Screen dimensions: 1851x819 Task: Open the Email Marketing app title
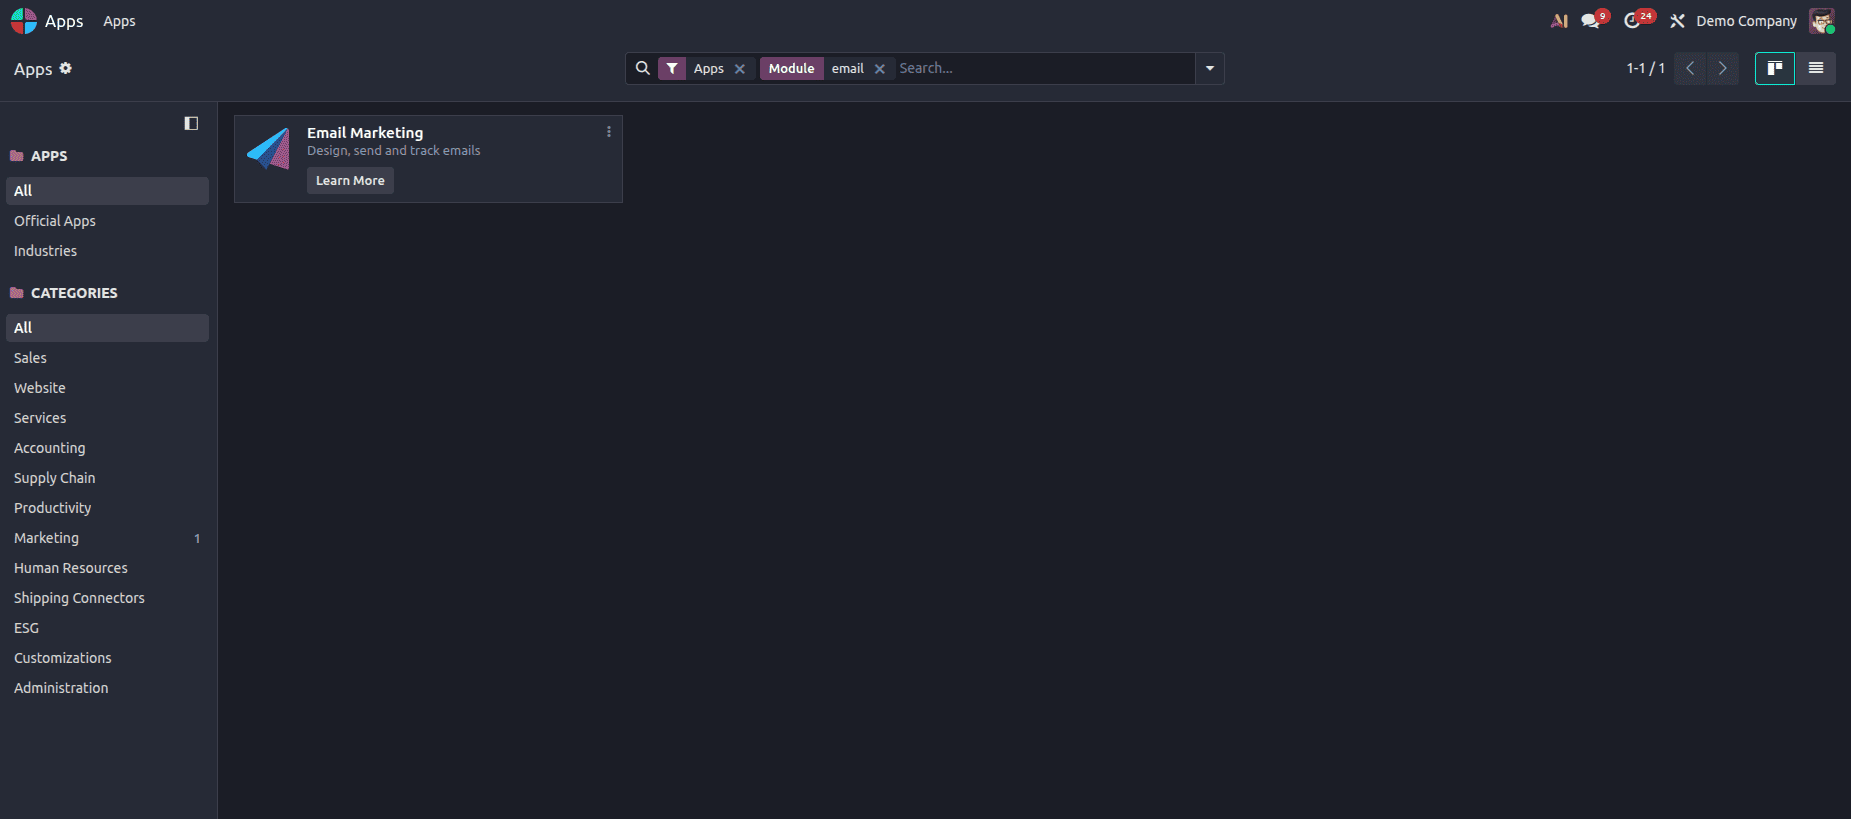point(365,132)
